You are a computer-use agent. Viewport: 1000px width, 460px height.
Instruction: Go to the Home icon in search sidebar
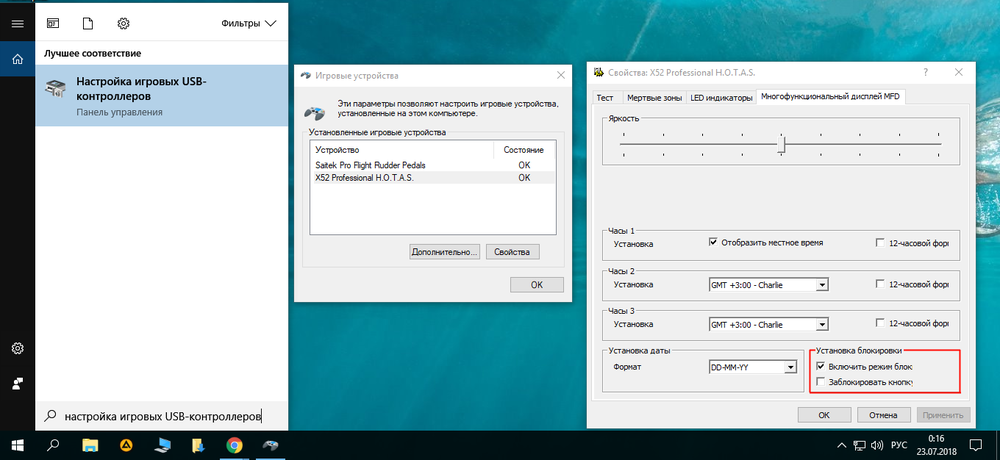click(x=17, y=59)
